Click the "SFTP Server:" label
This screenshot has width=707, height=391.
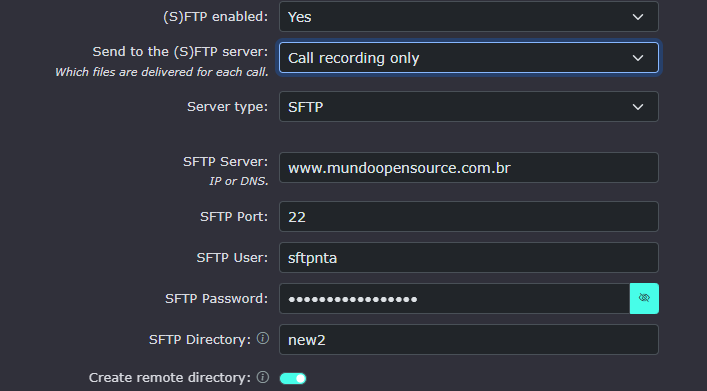225,161
